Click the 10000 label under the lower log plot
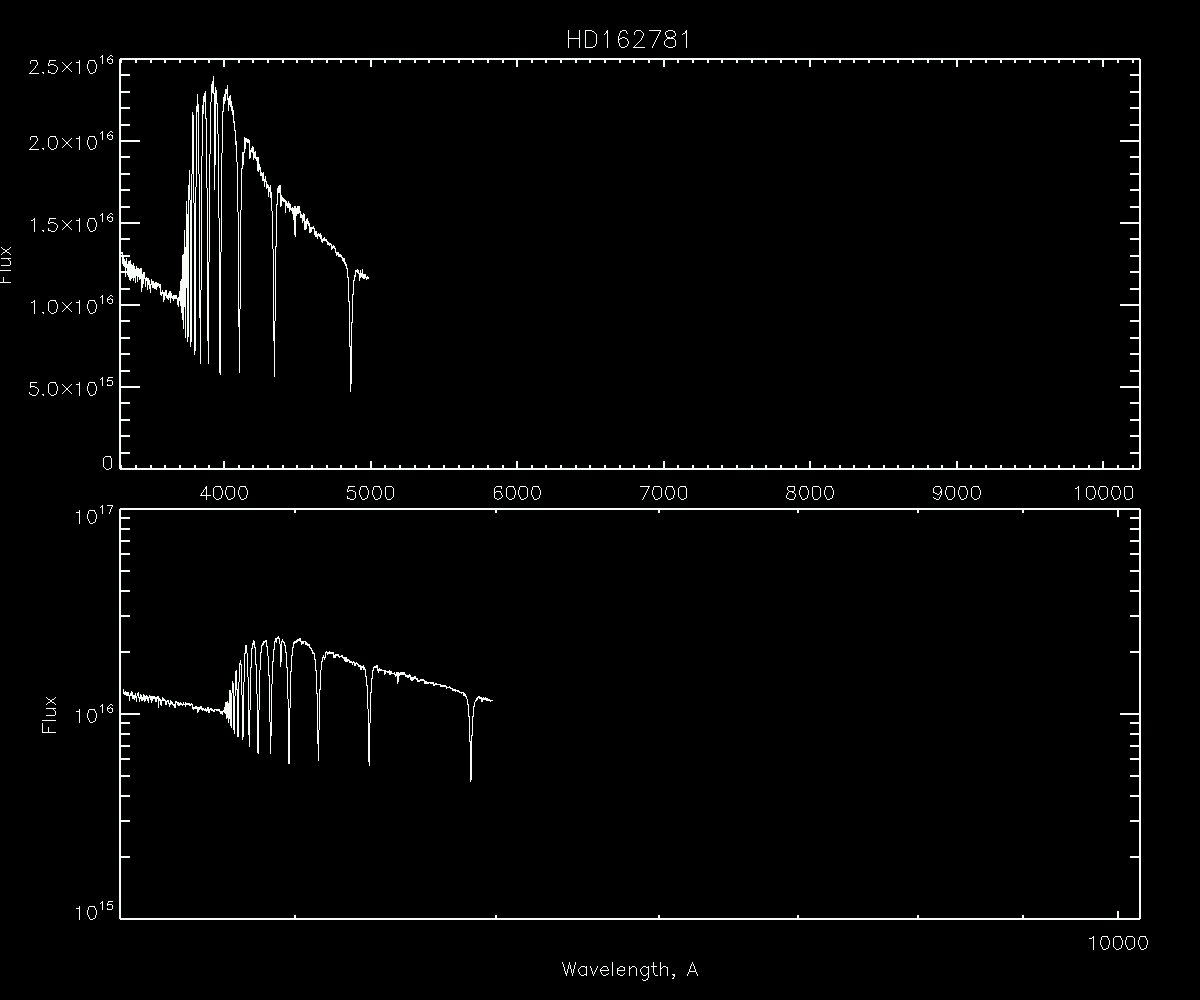Viewport: 1200px width, 1000px height. (x=1118, y=942)
